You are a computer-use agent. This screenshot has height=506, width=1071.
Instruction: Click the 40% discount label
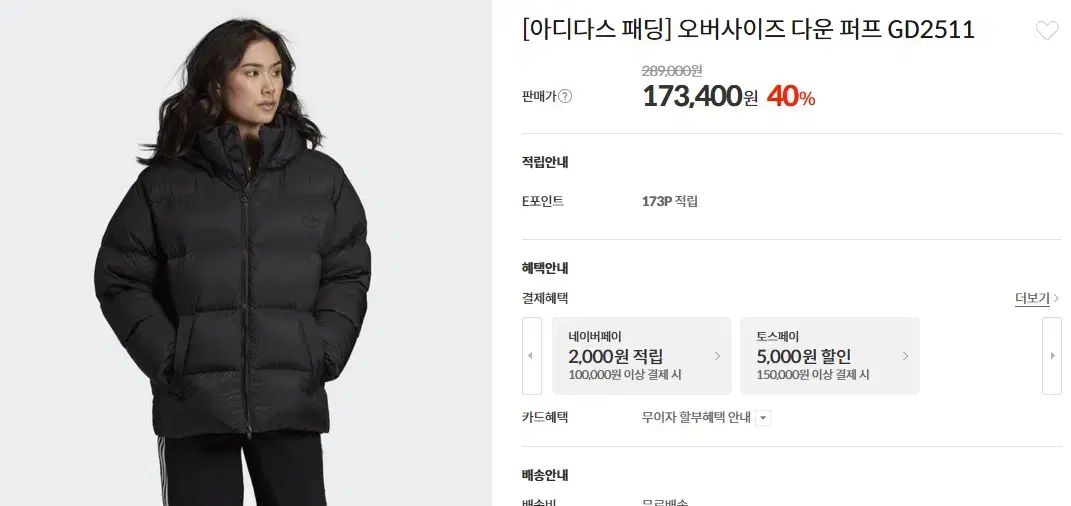[x=791, y=98]
